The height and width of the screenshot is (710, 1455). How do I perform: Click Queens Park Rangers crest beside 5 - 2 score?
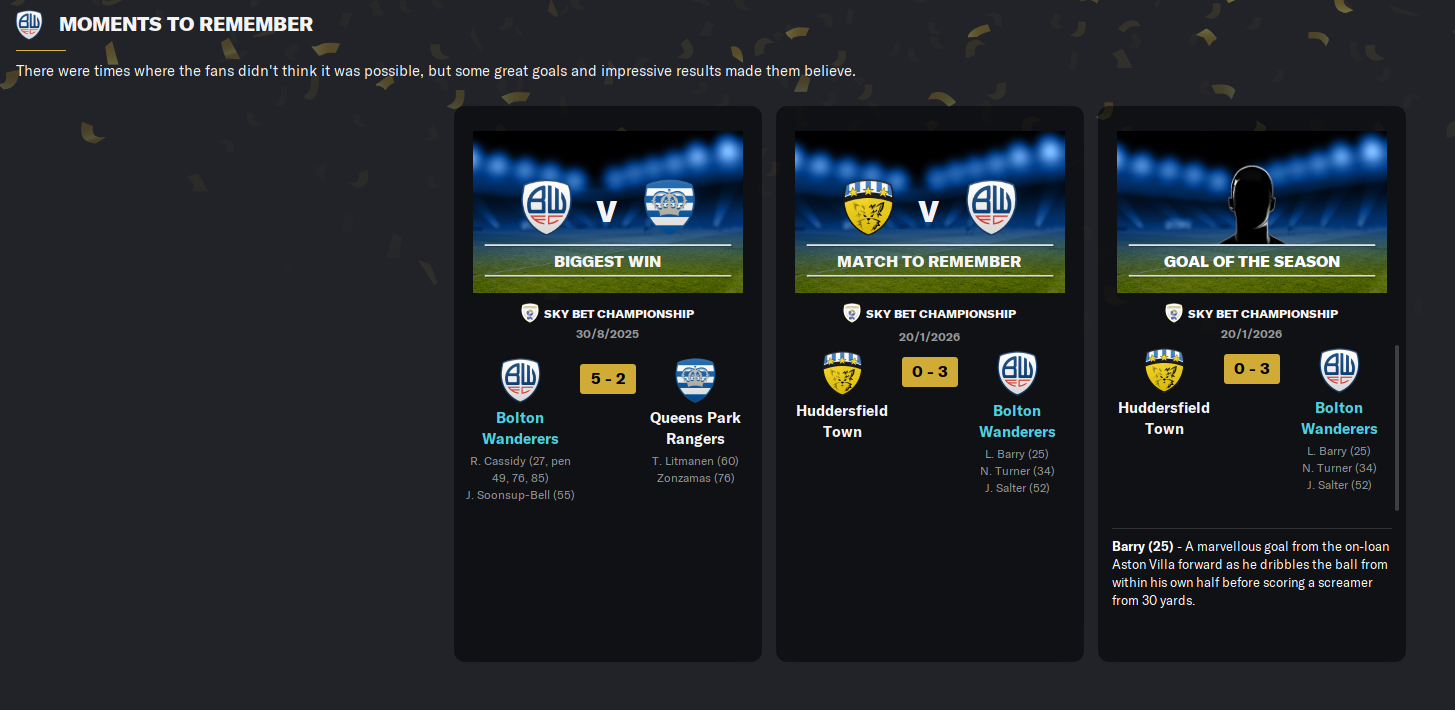point(695,380)
